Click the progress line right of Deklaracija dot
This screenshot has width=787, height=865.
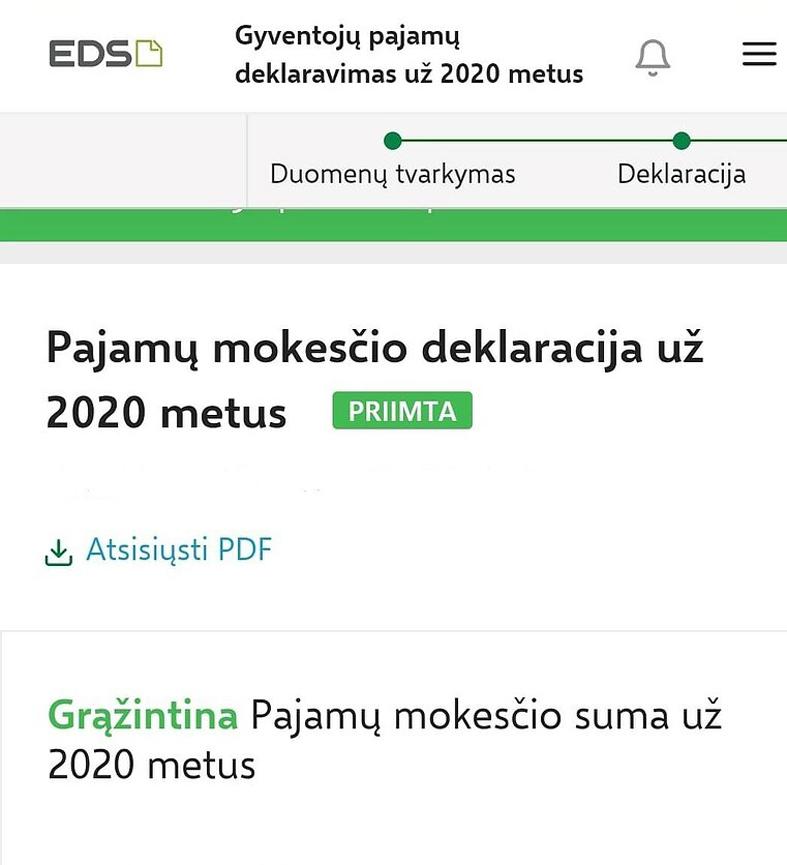tap(740, 140)
